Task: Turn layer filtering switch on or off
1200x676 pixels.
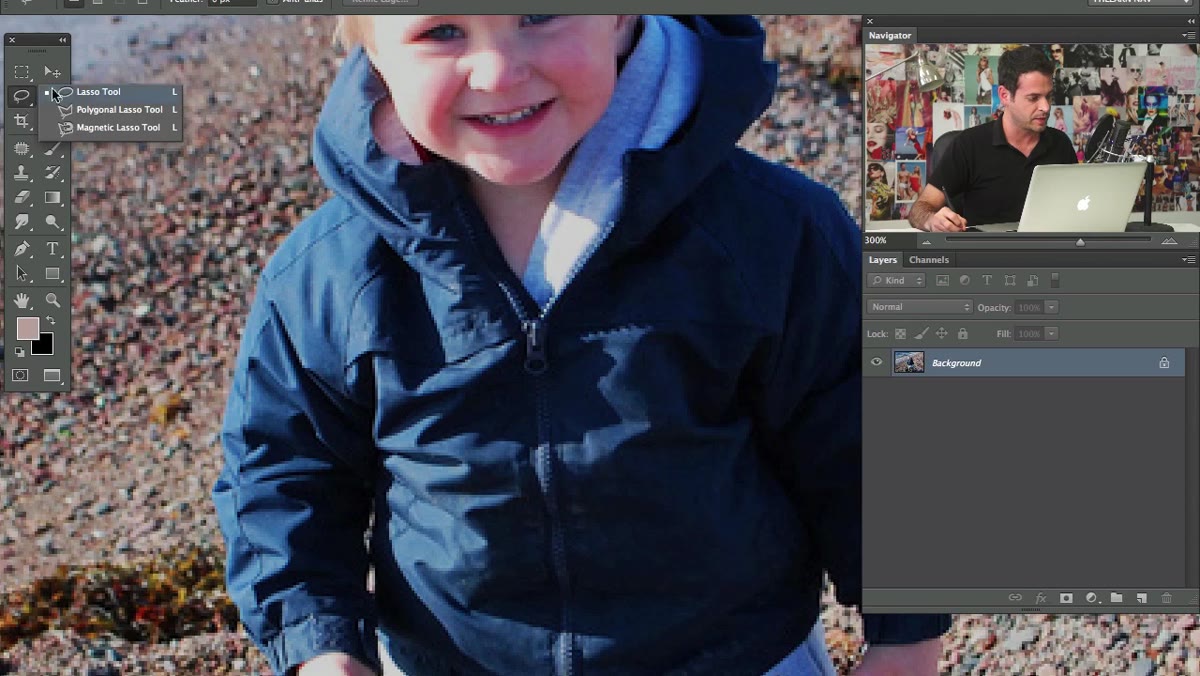Action: [1055, 281]
